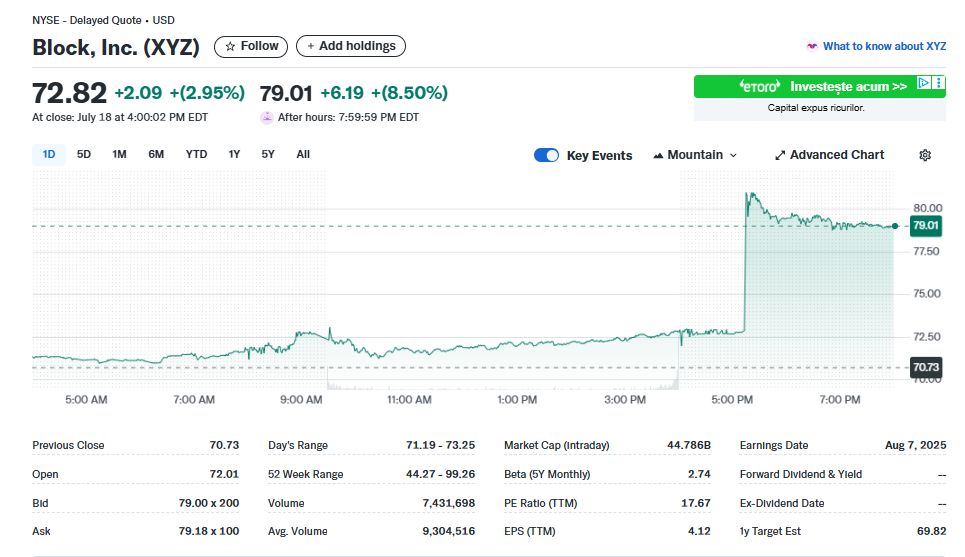Viewport: 965px width, 557px height.
Task: Click Volume value 7,431,698
Action: [x=449, y=503]
